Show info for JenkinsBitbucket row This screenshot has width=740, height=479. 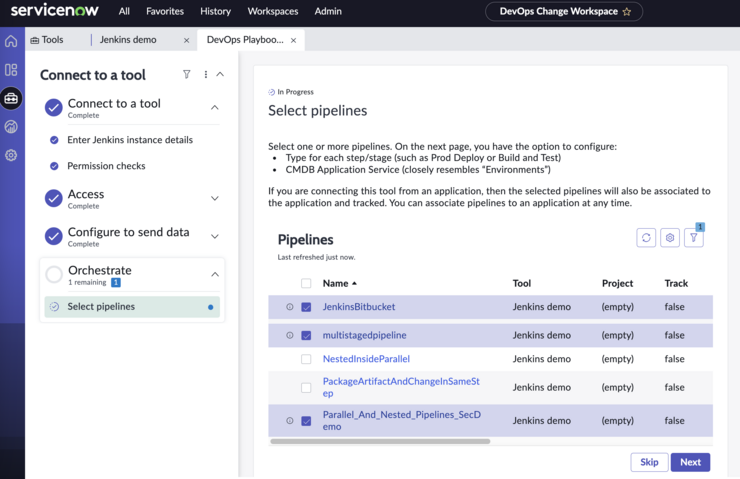point(290,307)
